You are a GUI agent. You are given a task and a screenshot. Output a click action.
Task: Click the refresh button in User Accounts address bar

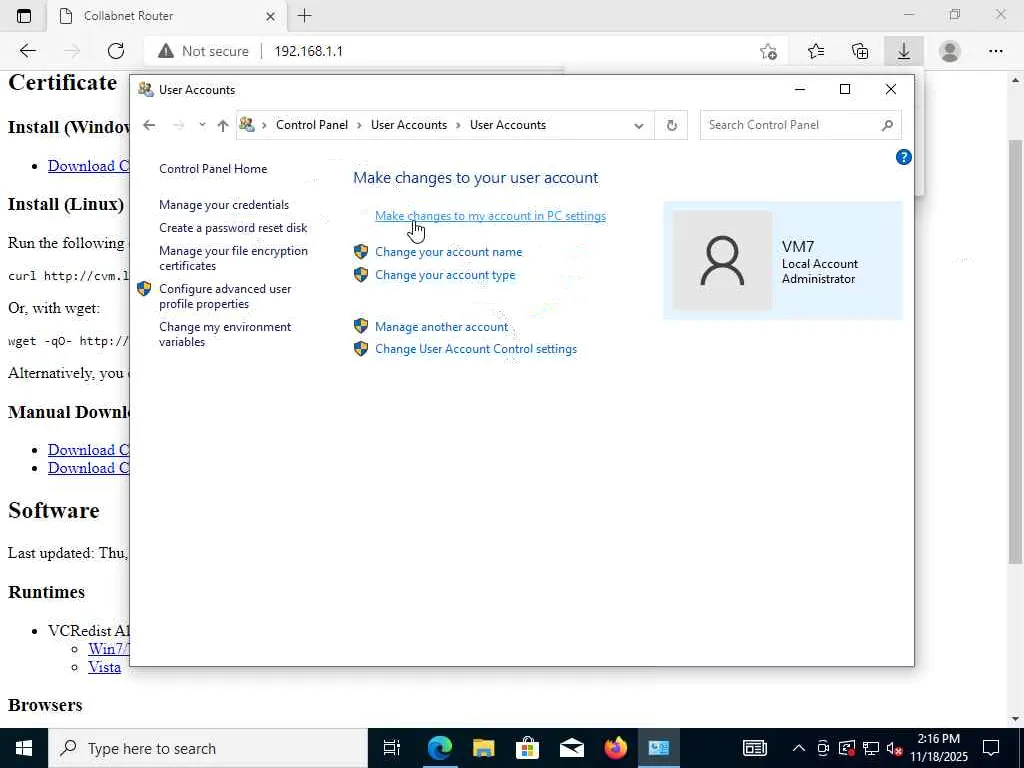[x=671, y=125]
